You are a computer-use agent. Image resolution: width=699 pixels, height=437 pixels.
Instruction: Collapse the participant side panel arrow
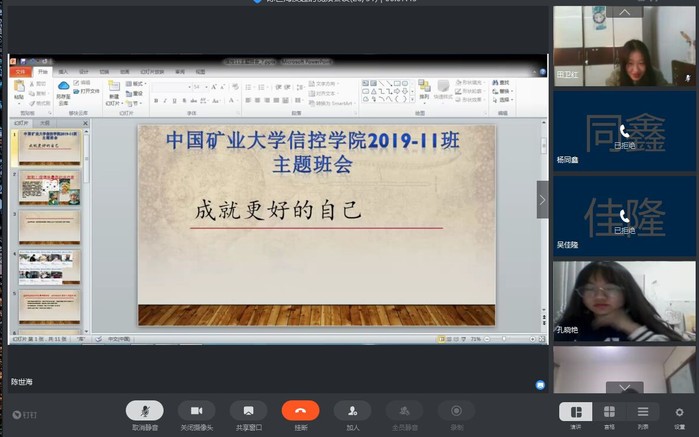point(543,199)
